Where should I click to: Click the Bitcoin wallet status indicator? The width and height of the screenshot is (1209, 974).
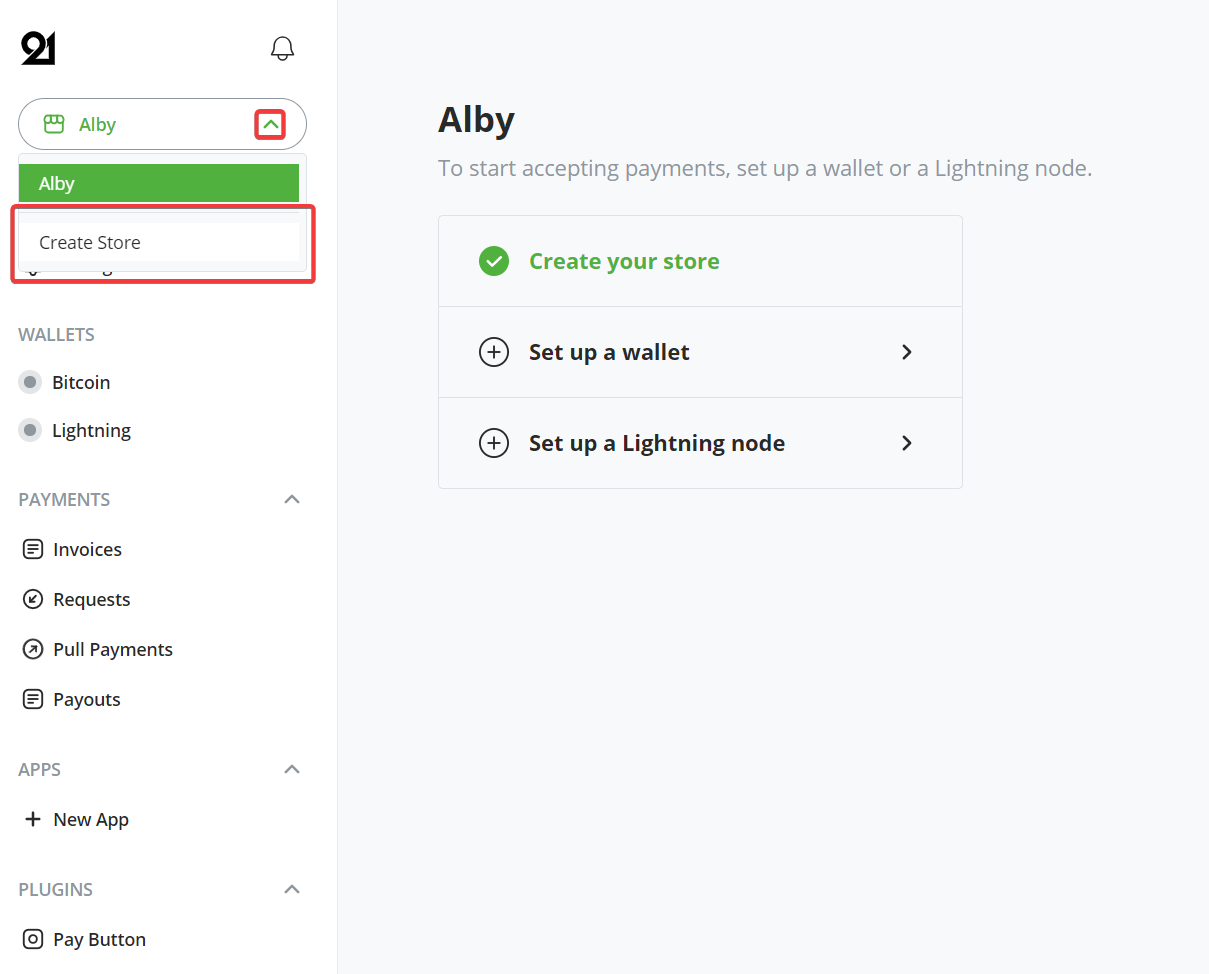(x=31, y=382)
